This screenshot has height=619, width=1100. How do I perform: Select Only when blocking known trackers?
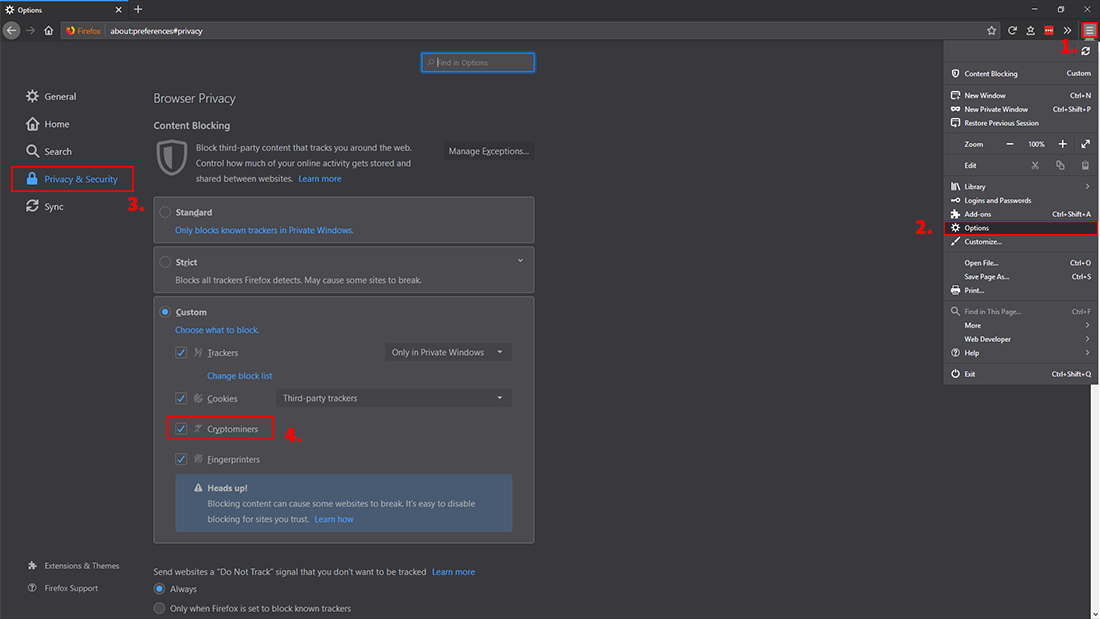click(x=159, y=608)
